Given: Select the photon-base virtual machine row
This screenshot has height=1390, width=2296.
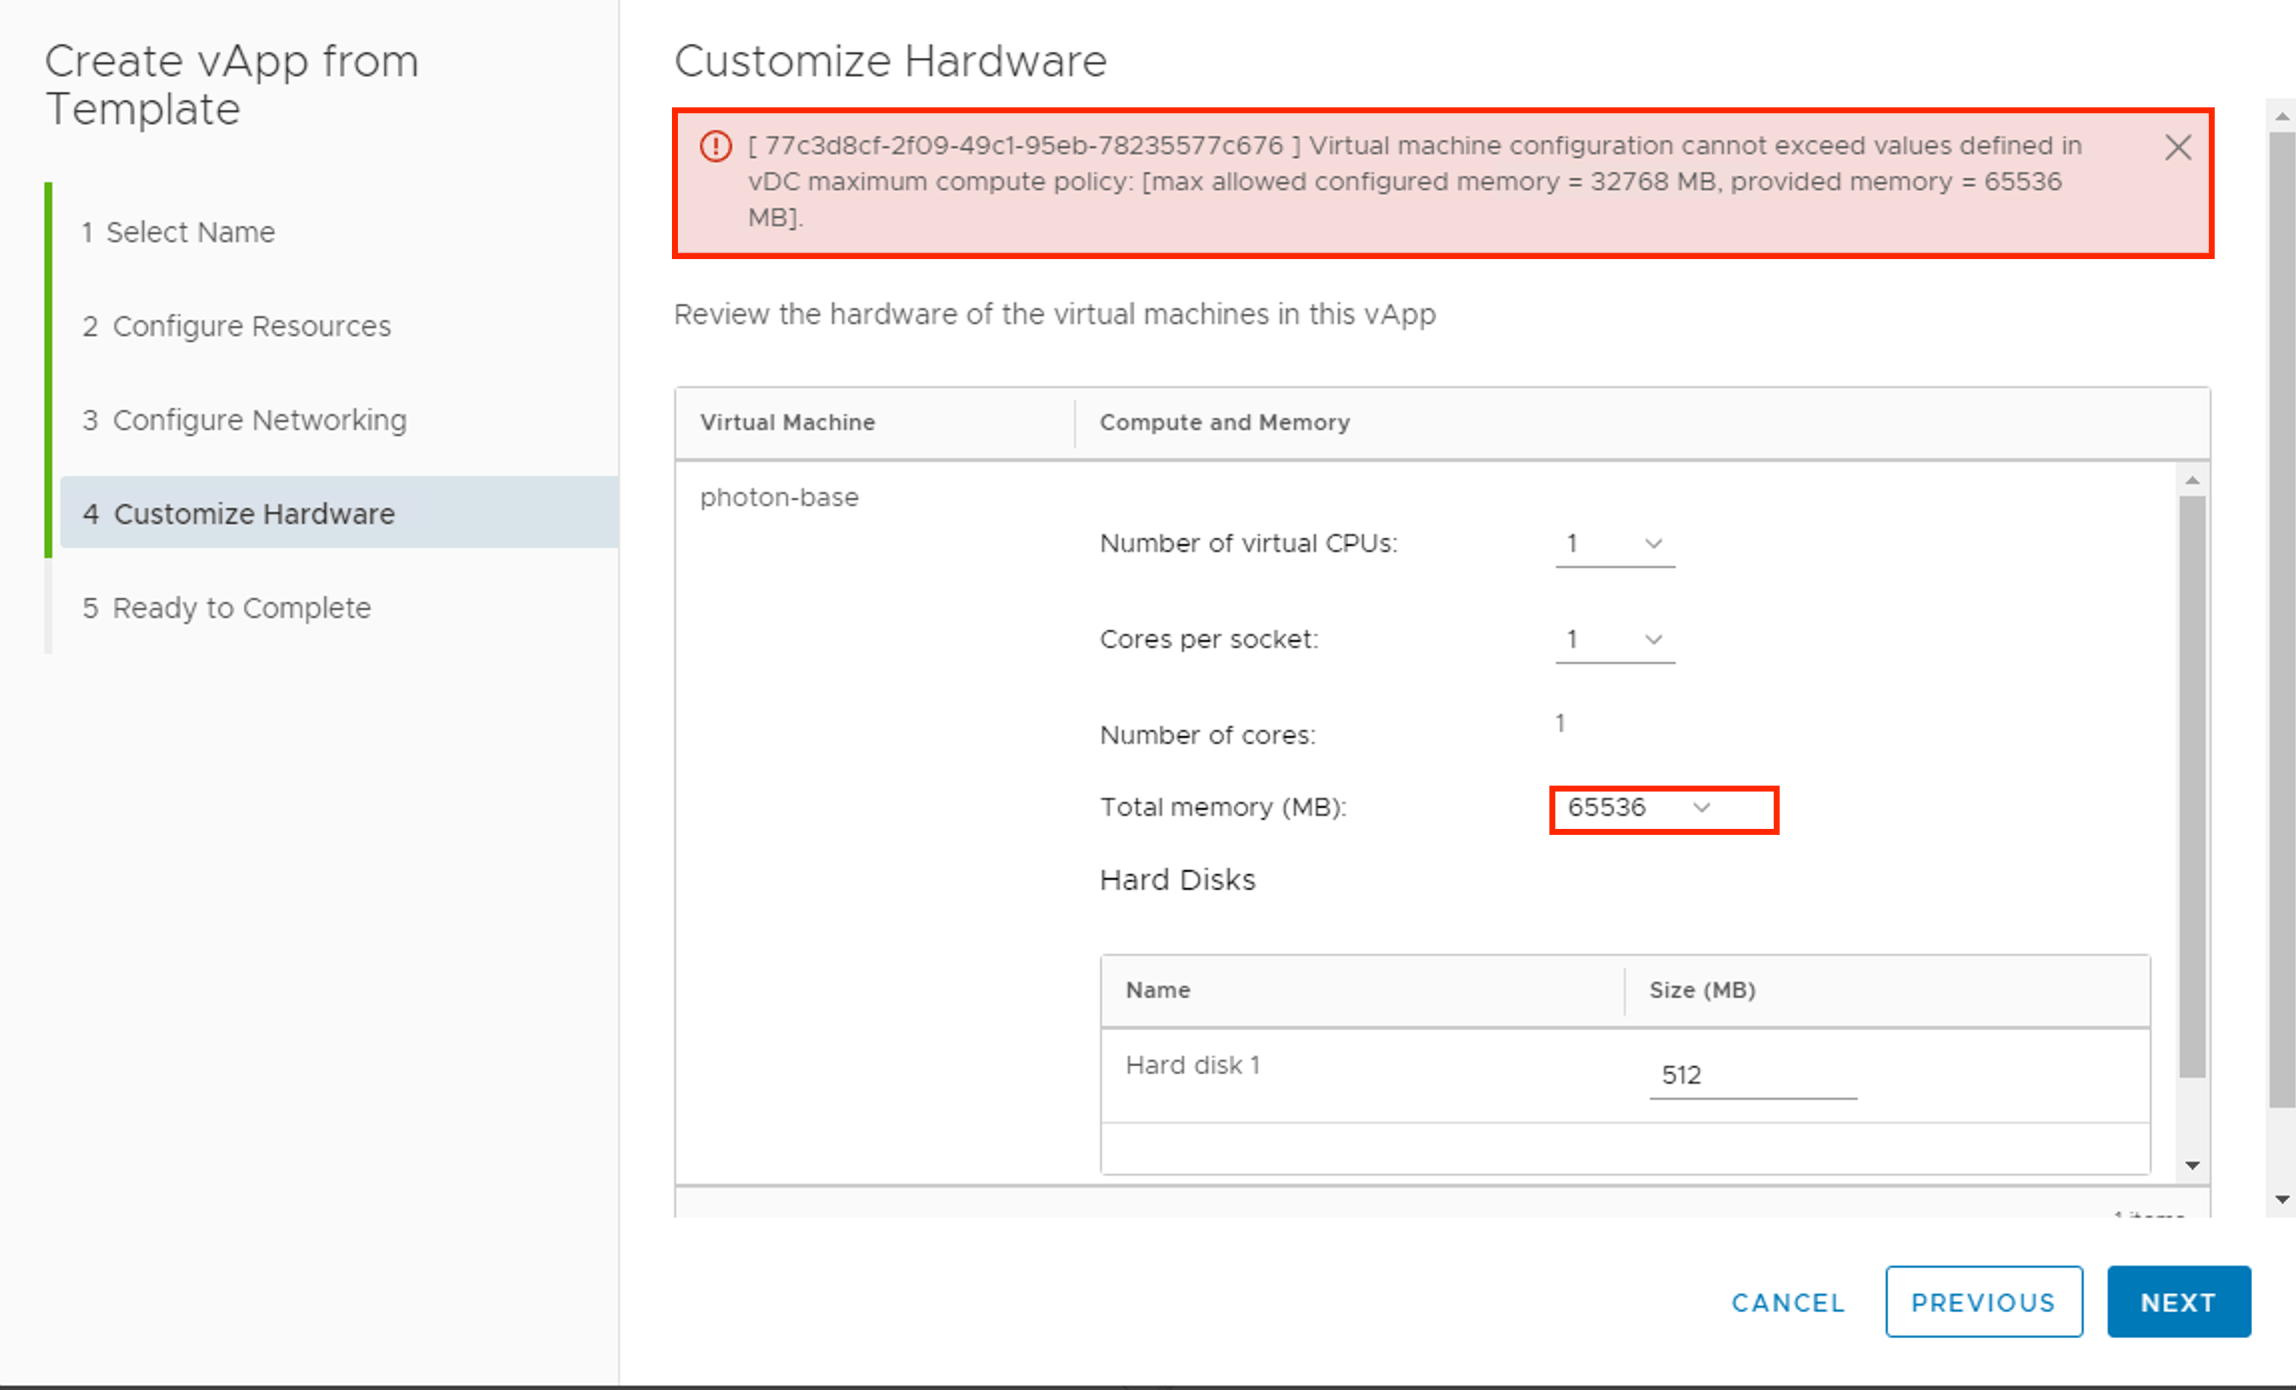Looking at the screenshot, I should (x=779, y=497).
